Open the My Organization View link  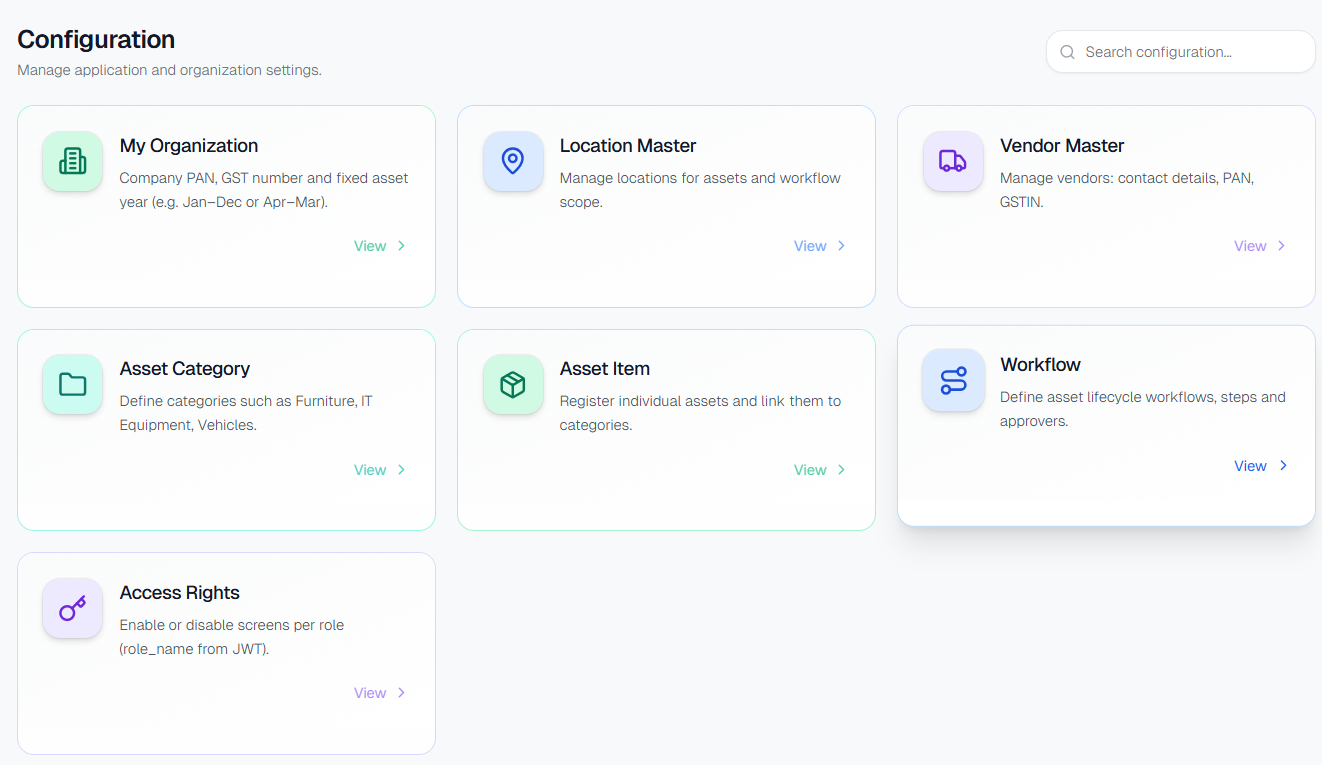click(x=370, y=245)
